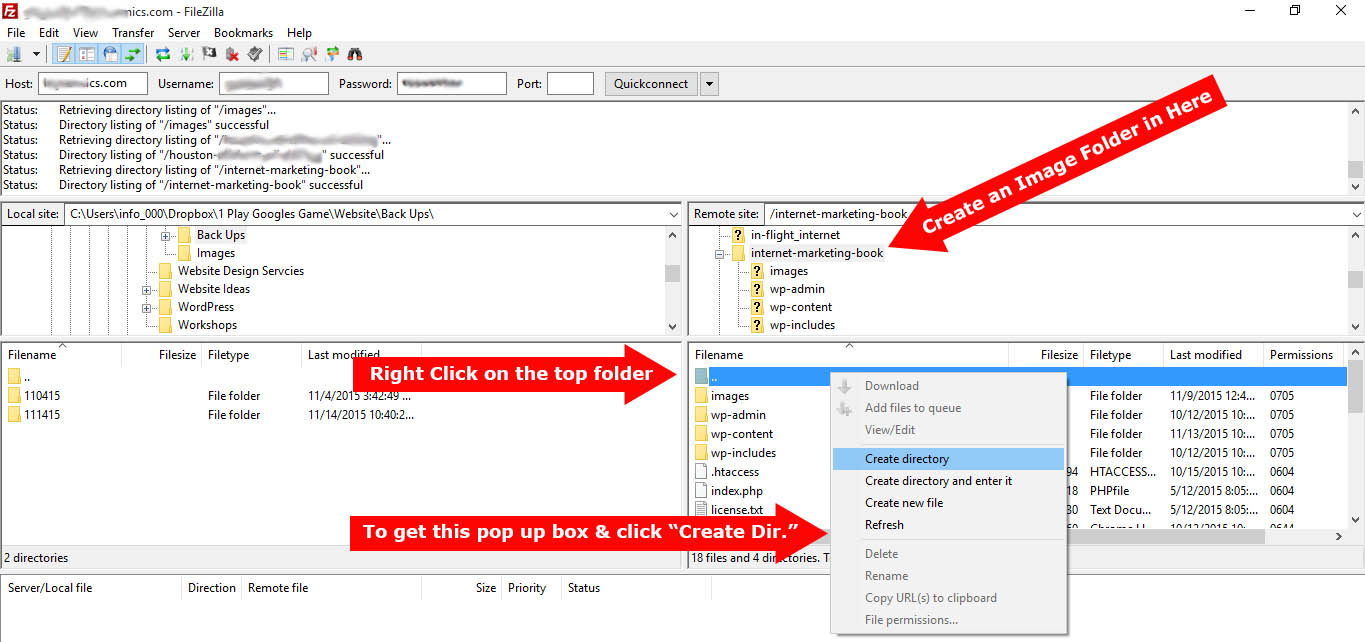Open the Bookmarks menu
Image resolution: width=1365 pixels, height=642 pixels.
242,33
